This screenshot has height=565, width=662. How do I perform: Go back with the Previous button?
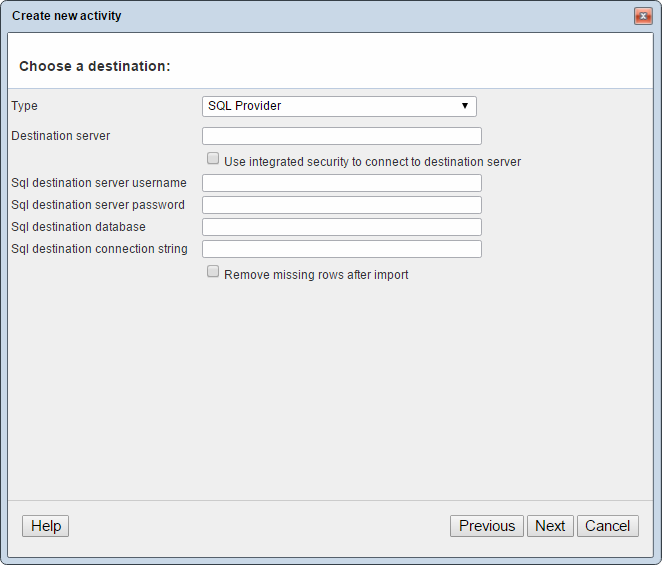487,526
